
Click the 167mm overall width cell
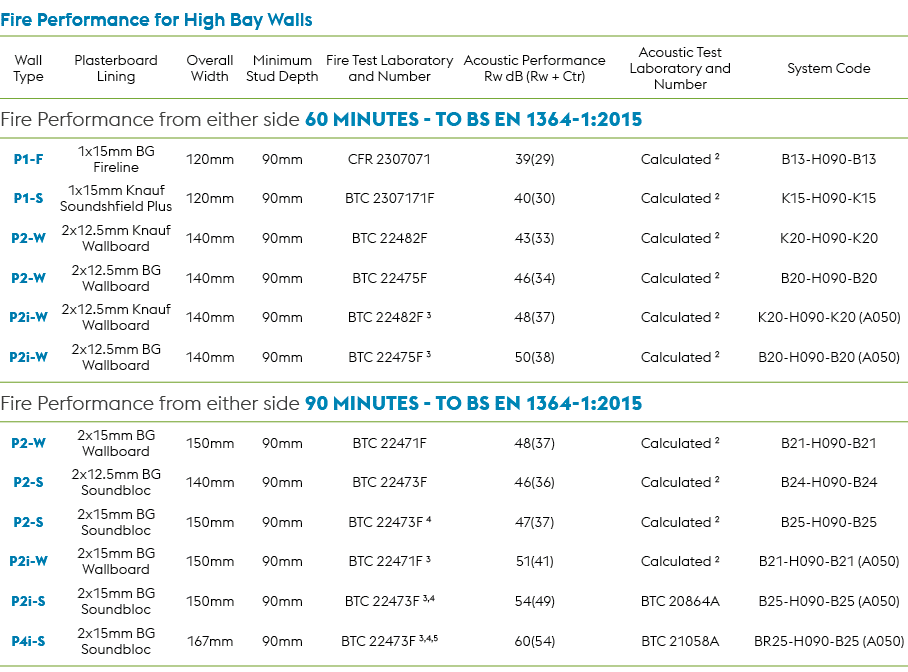[210, 641]
